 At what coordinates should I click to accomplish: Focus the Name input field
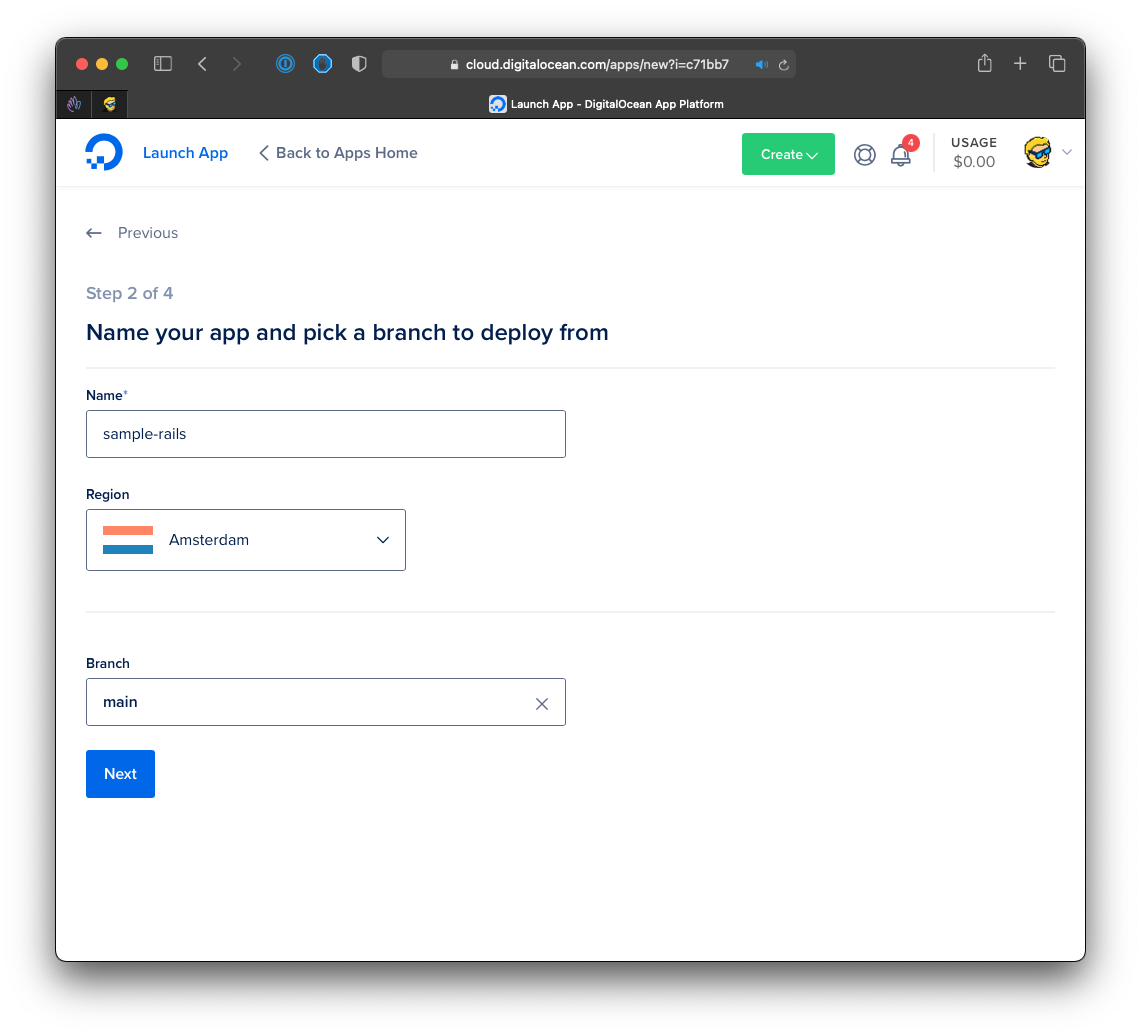pyautogui.click(x=326, y=434)
